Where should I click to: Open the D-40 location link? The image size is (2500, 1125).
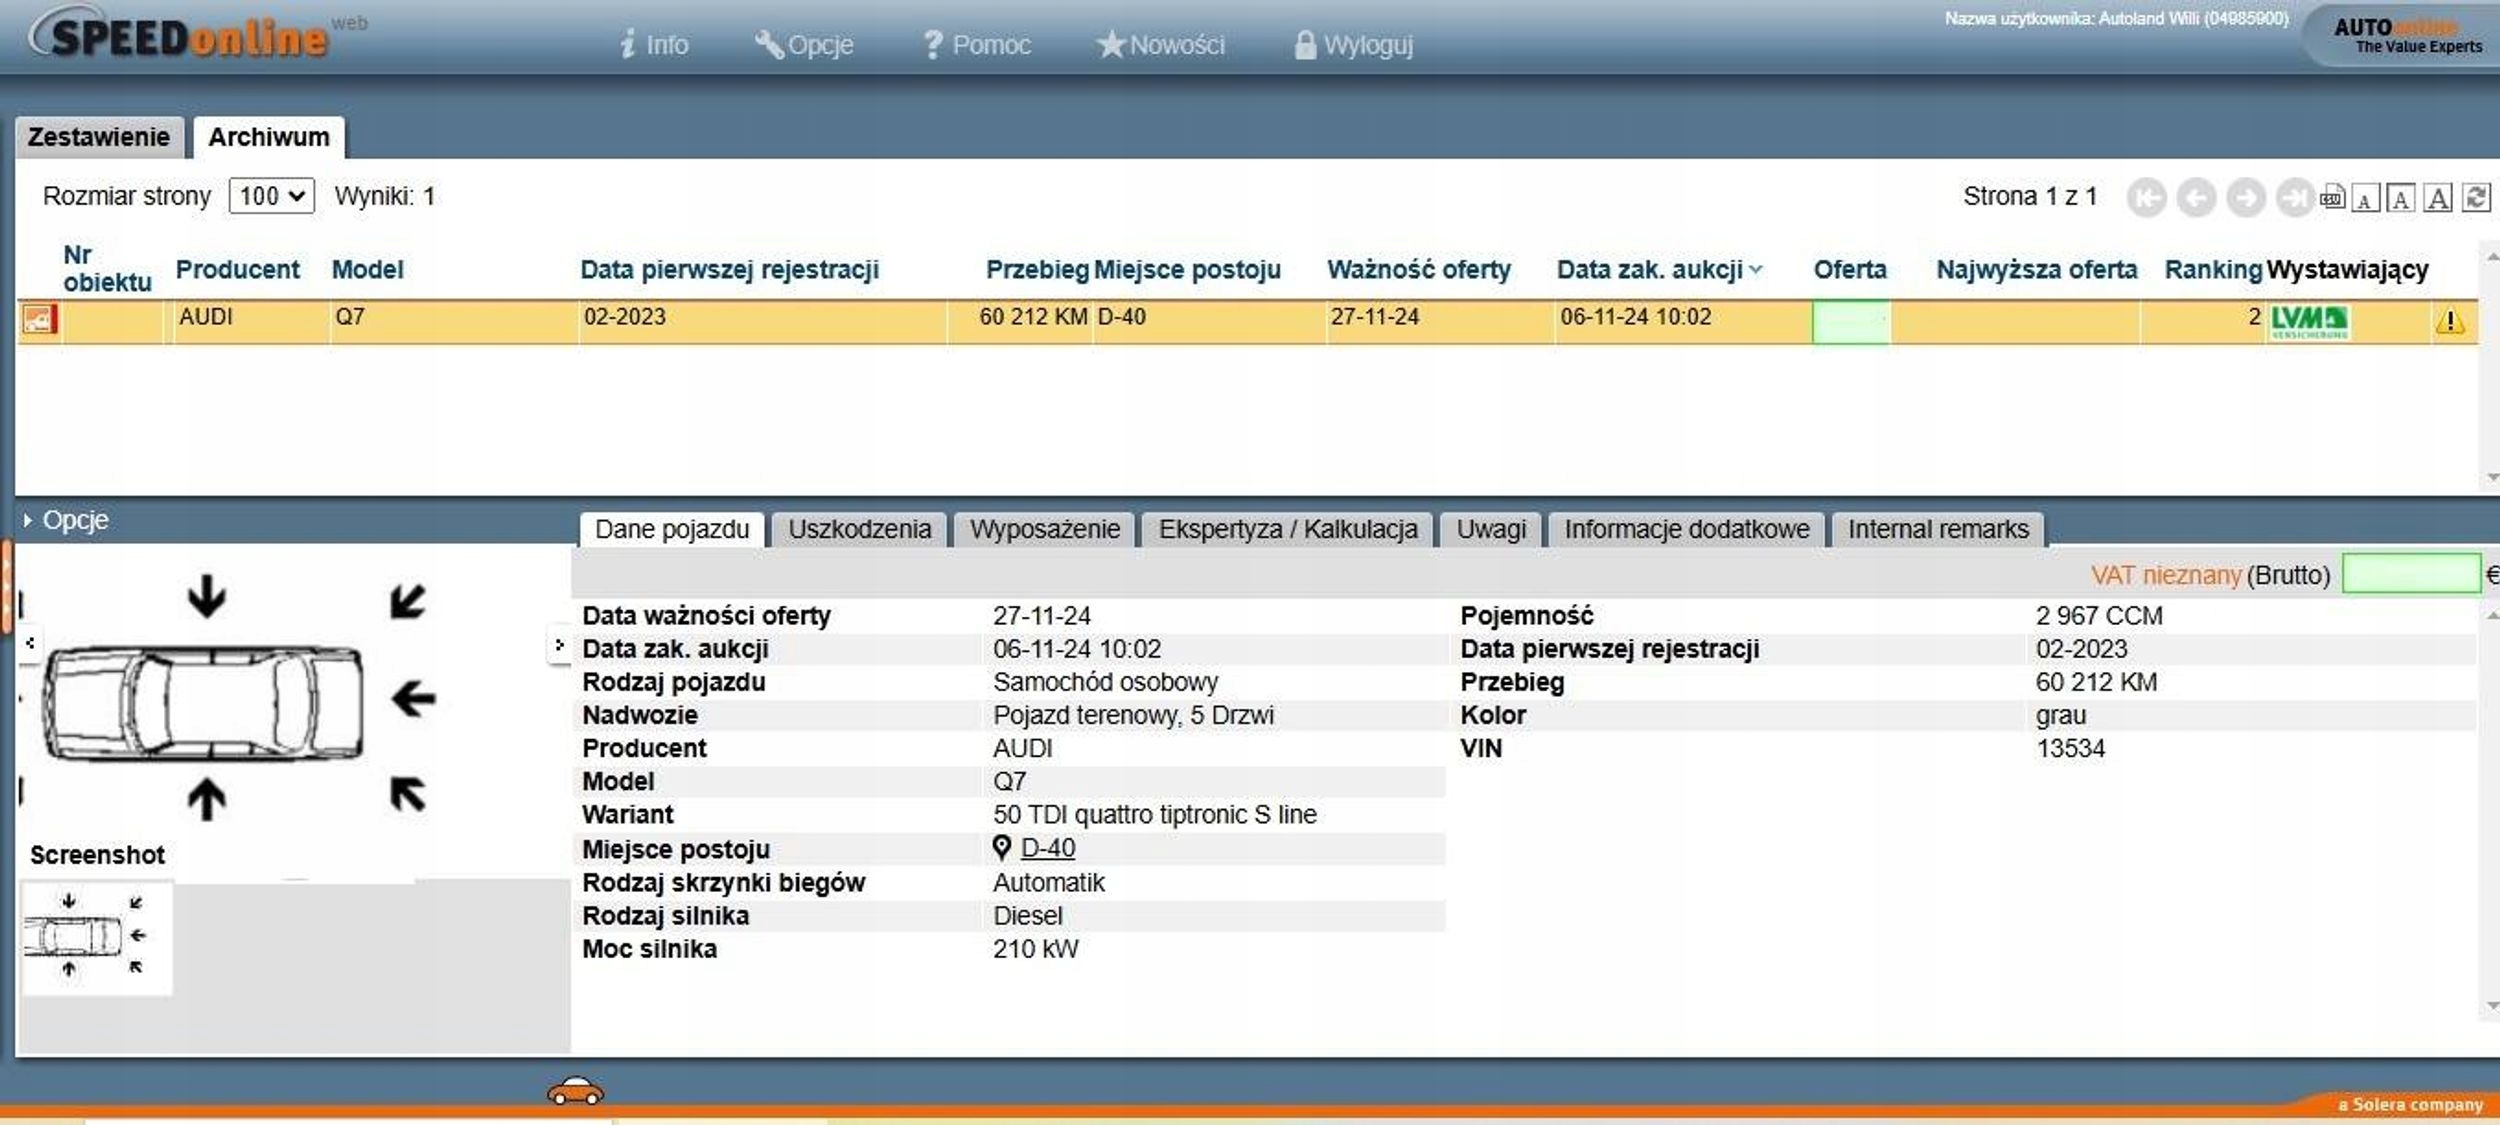(1047, 848)
